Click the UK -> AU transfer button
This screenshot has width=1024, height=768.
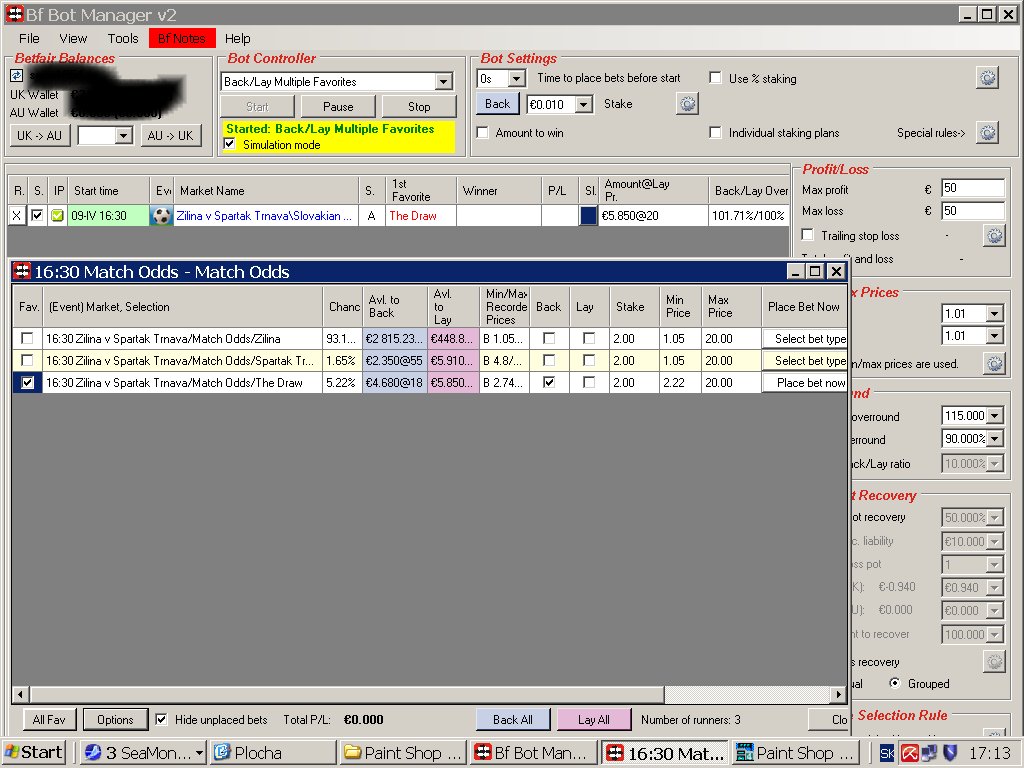coord(40,136)
